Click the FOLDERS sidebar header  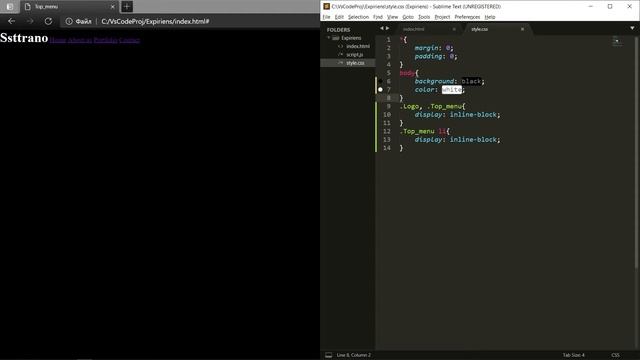coord(338,30)
